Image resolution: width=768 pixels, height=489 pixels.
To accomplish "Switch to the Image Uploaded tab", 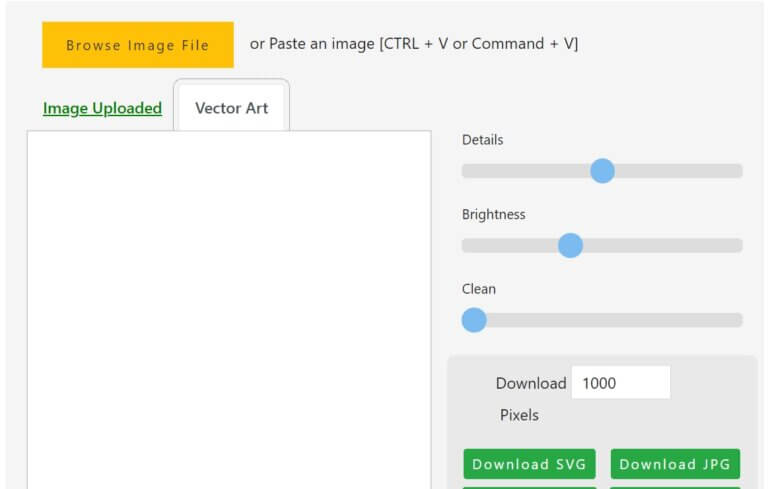I will tap(102, 108).
